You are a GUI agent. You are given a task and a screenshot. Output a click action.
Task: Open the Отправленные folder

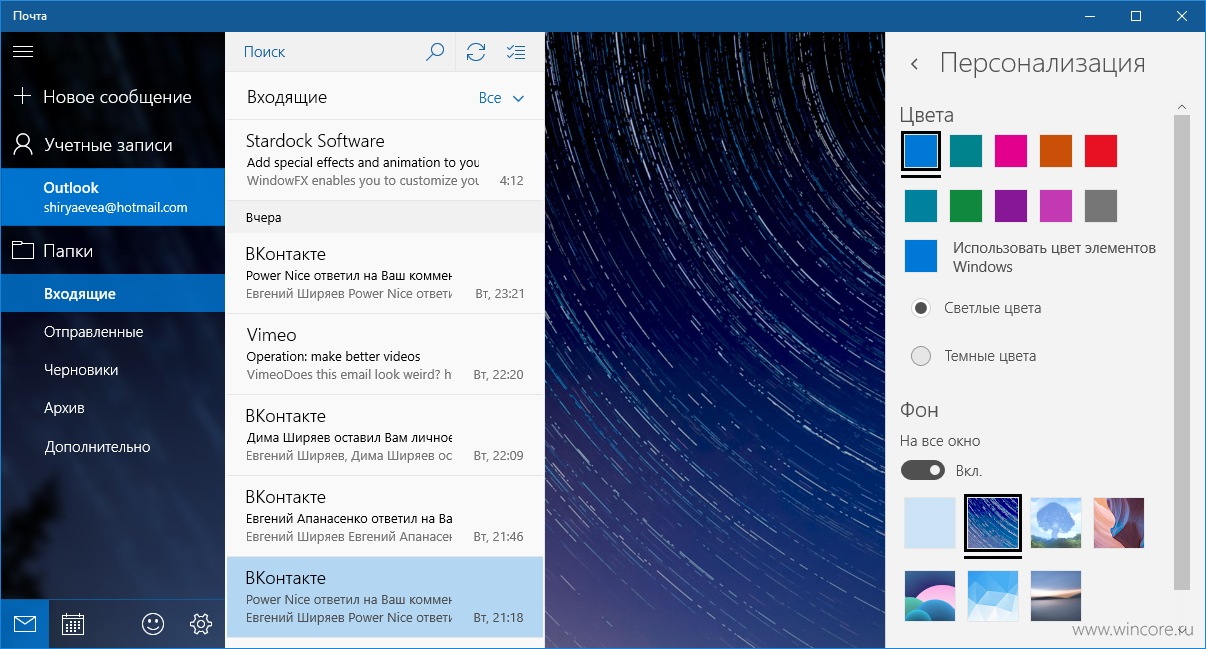pyautogui.click(x=112, y=332)
